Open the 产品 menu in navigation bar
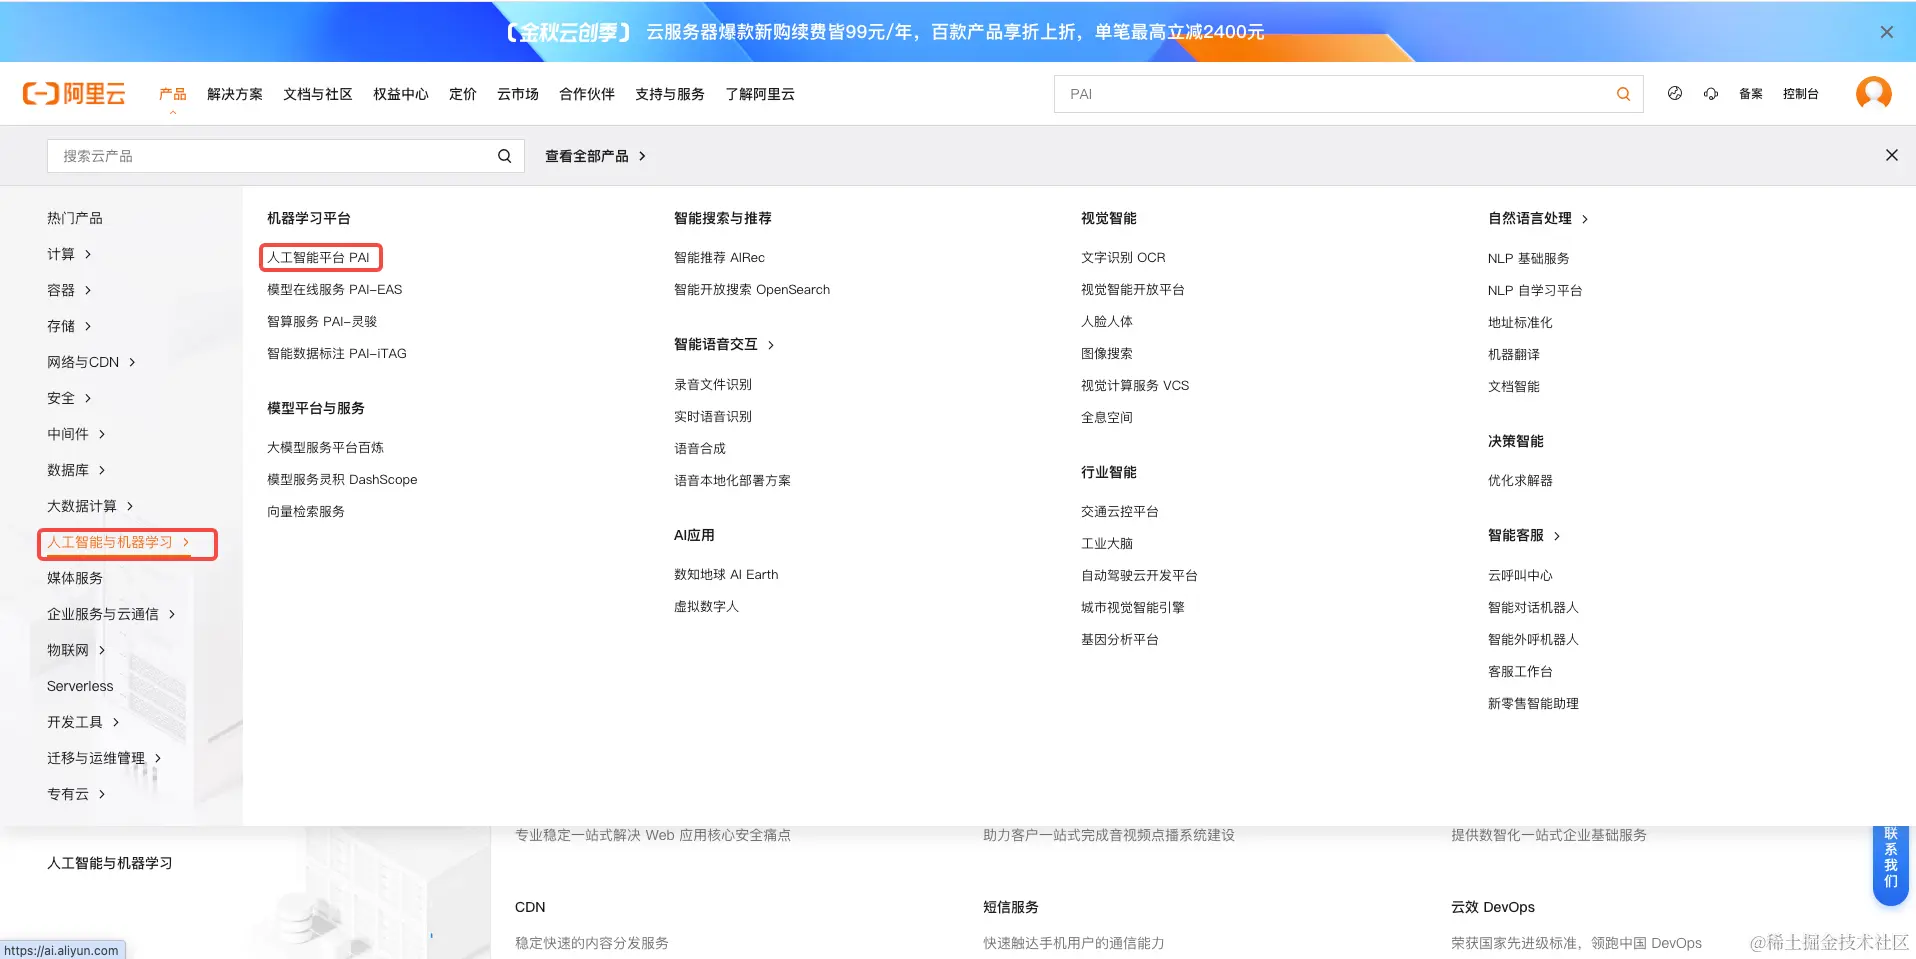This screenshot has width=1916, height=959. 173,94
